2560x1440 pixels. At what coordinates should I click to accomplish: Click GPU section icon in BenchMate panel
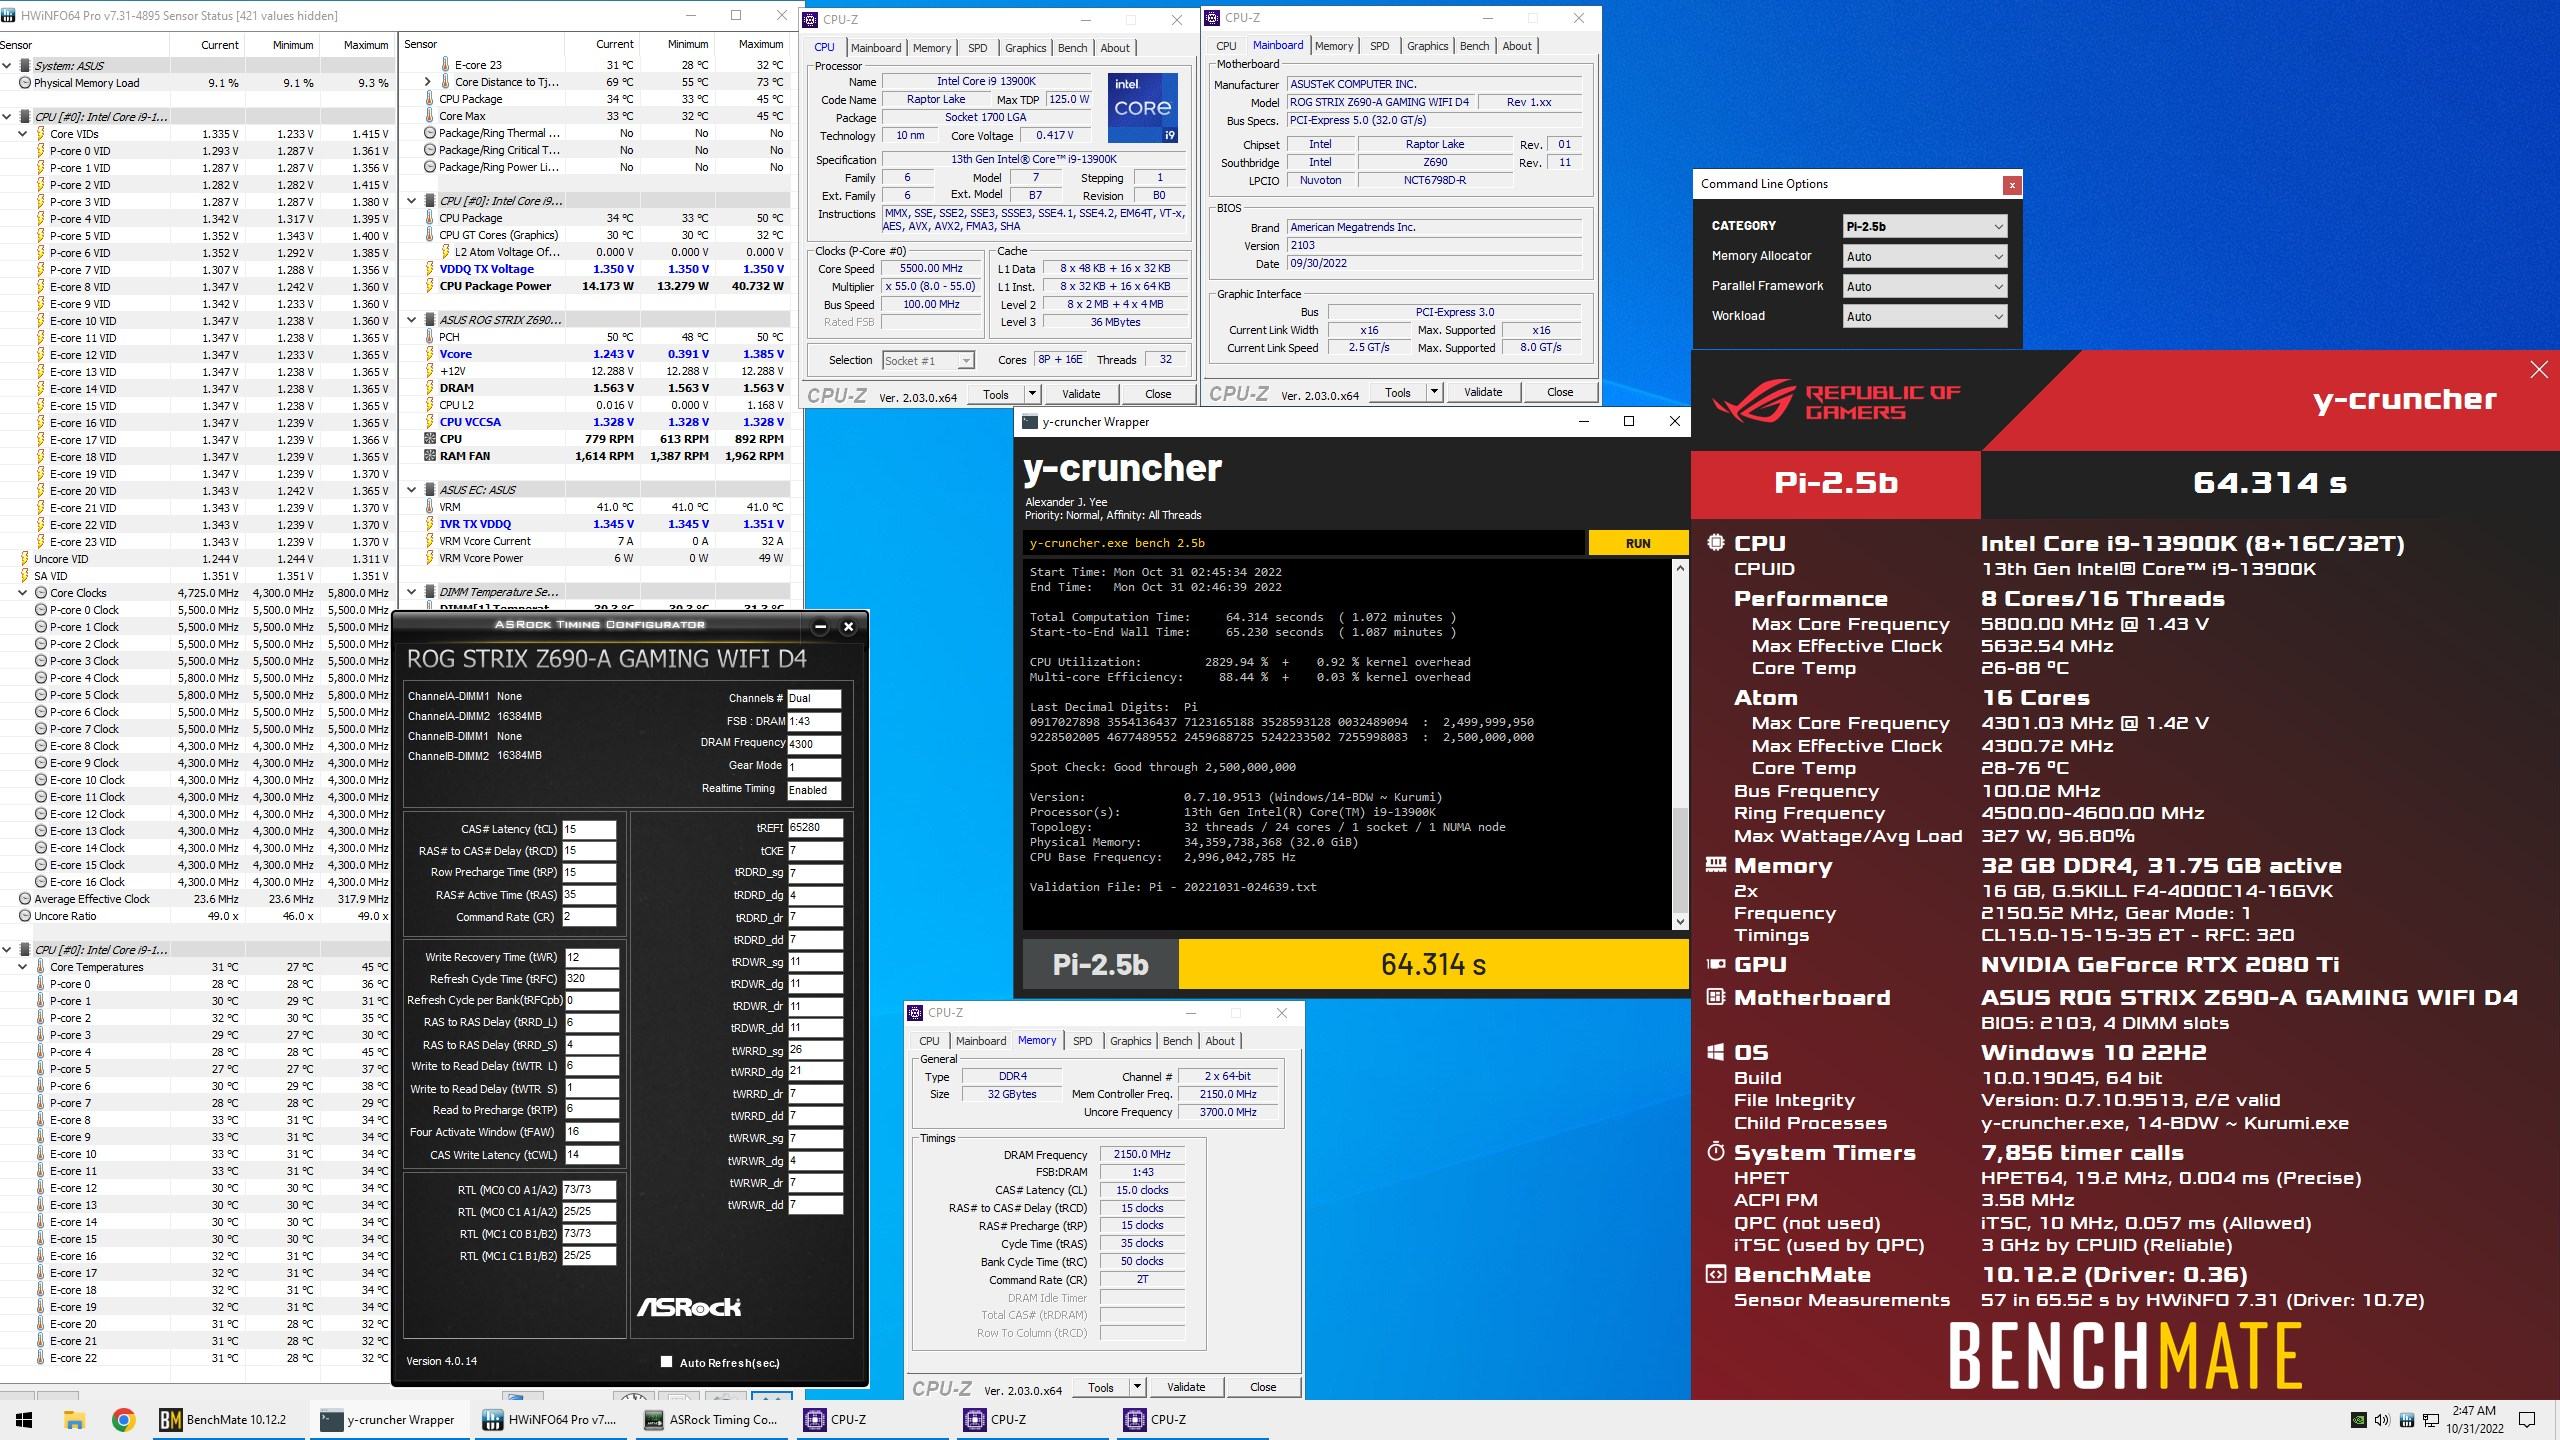point(1716,964)
